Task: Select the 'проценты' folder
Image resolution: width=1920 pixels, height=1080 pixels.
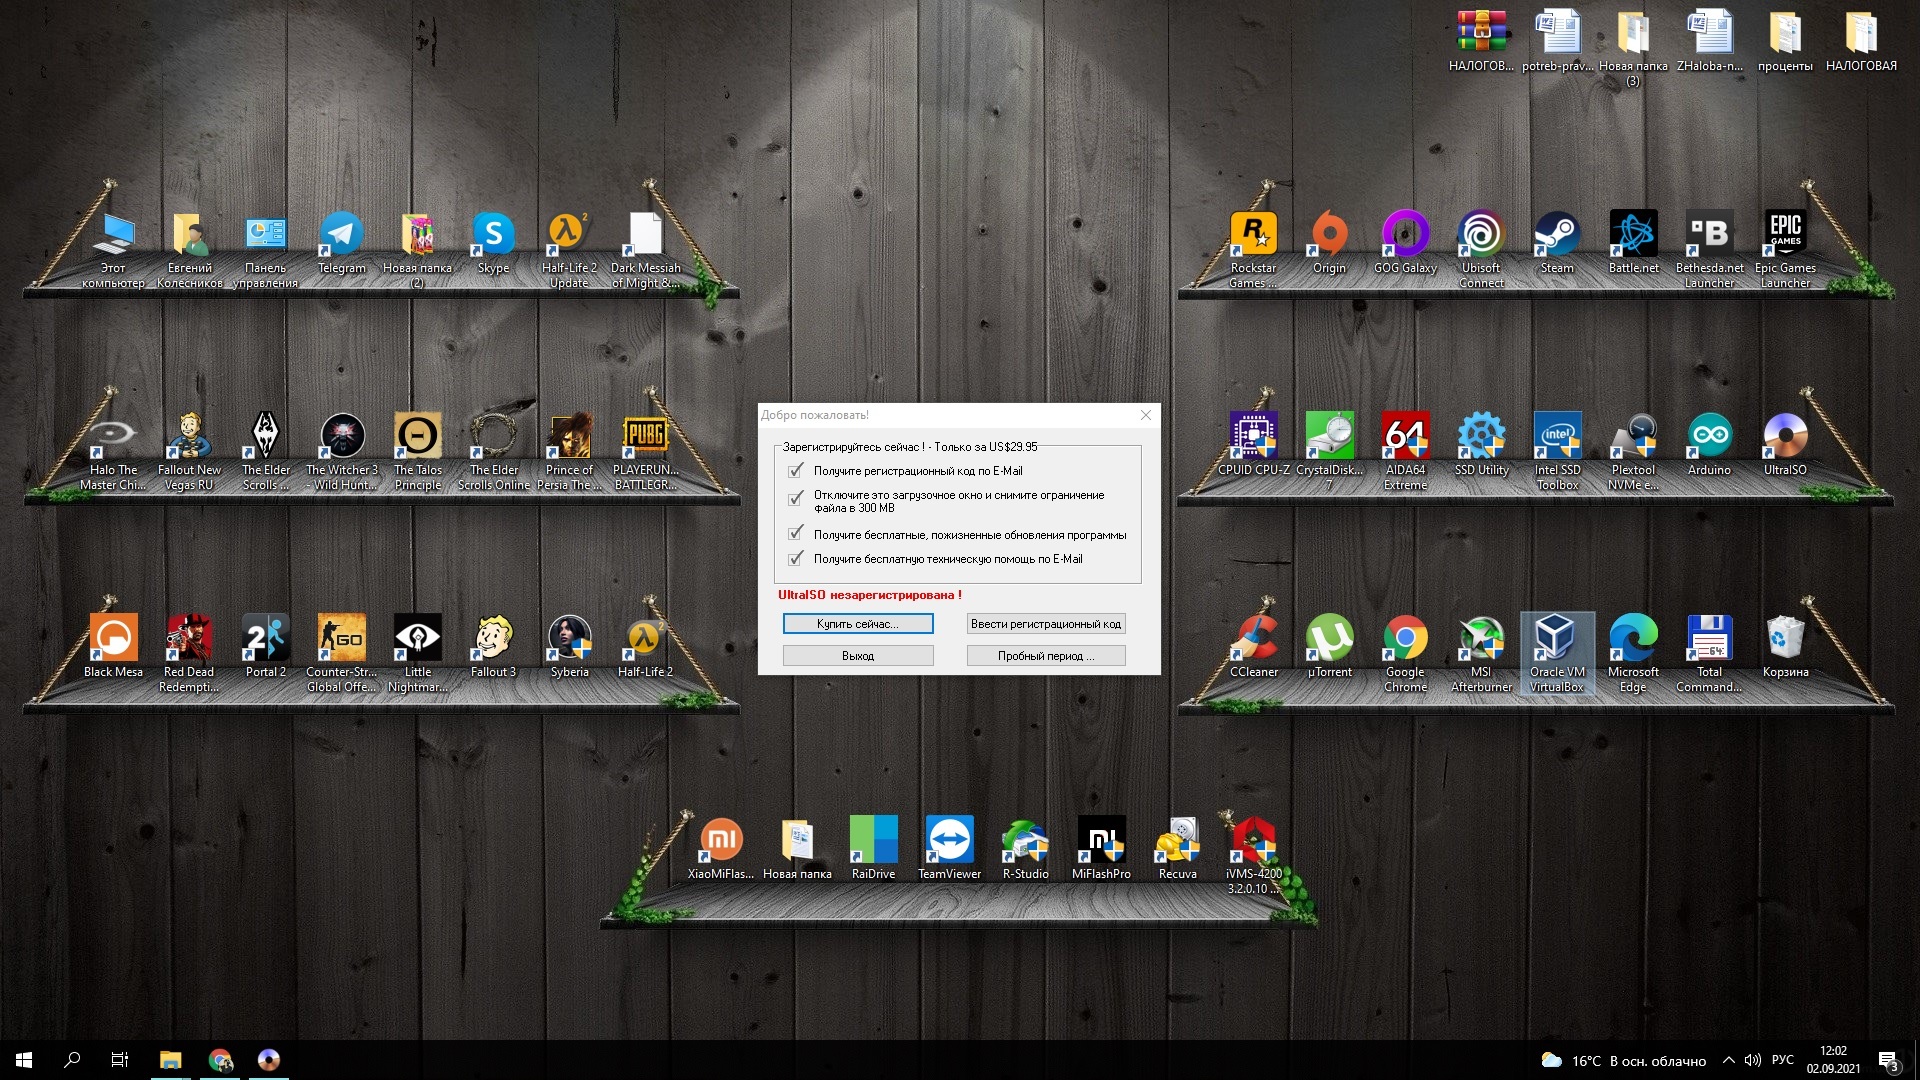Action: pos(1786,42)
